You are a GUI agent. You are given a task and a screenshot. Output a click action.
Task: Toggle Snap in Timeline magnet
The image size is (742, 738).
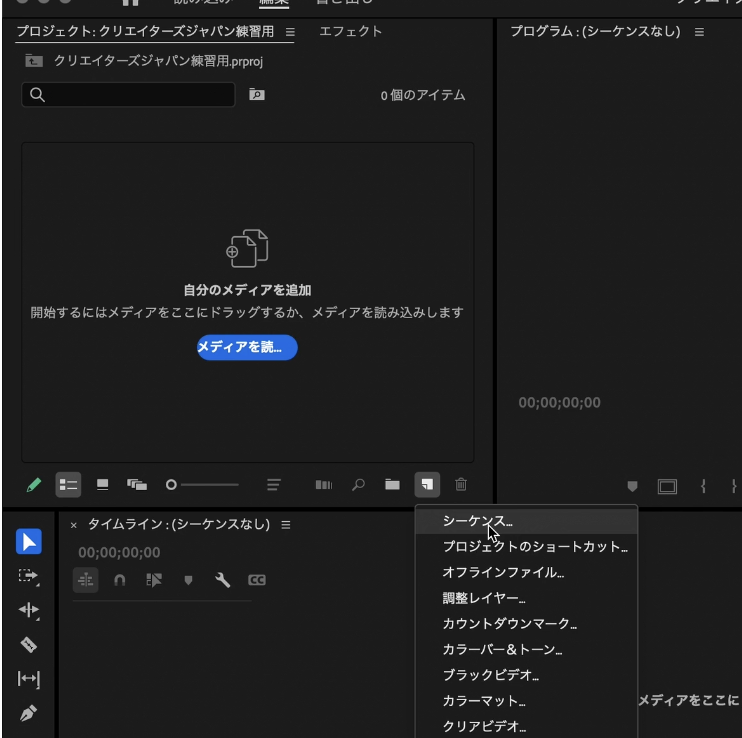click(x=120, y=580)
